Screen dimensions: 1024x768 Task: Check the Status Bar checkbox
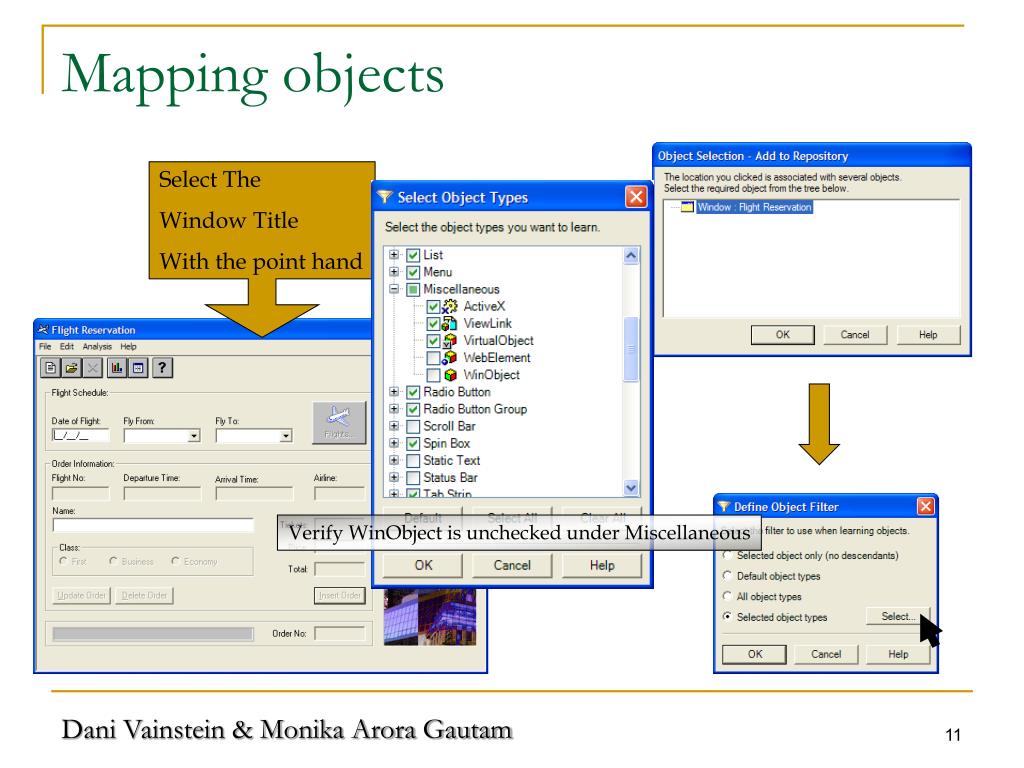coord(413,478)
